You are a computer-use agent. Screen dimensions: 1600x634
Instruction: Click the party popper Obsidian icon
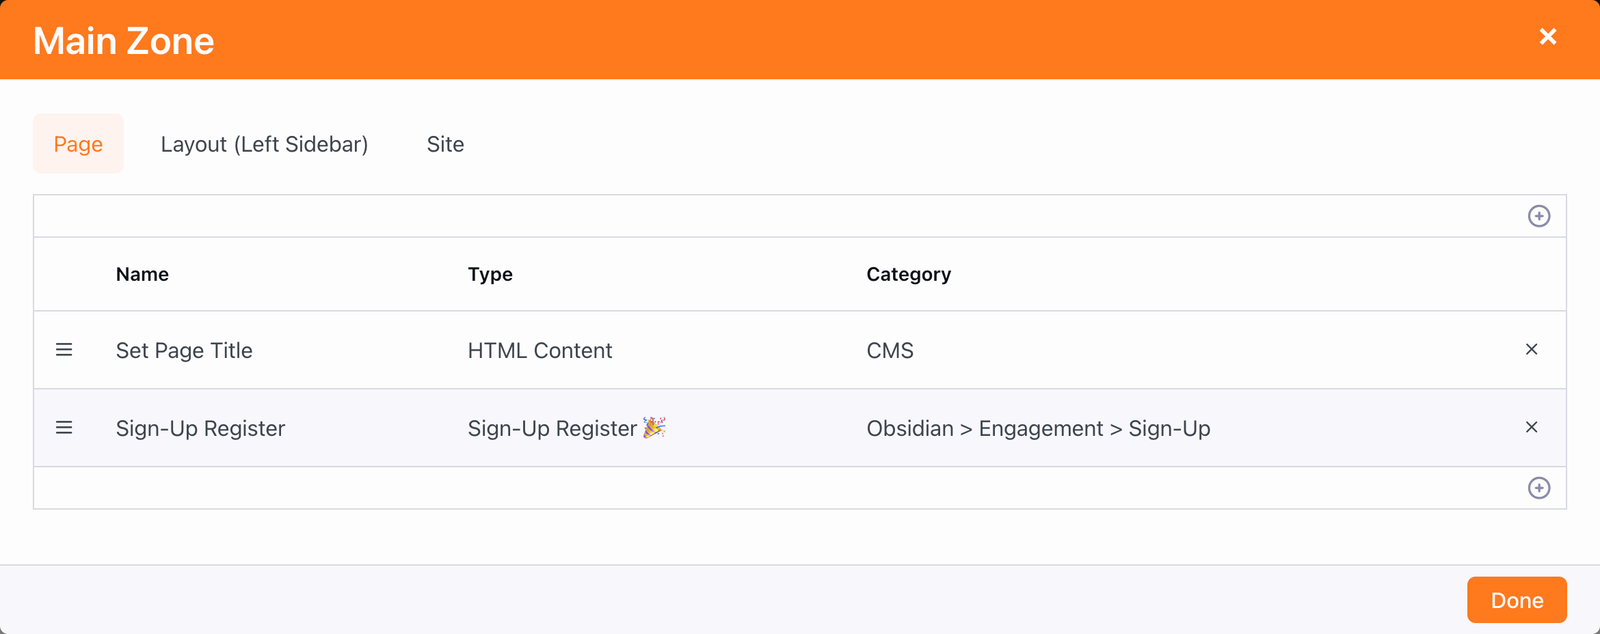click(x=654, y=428)
